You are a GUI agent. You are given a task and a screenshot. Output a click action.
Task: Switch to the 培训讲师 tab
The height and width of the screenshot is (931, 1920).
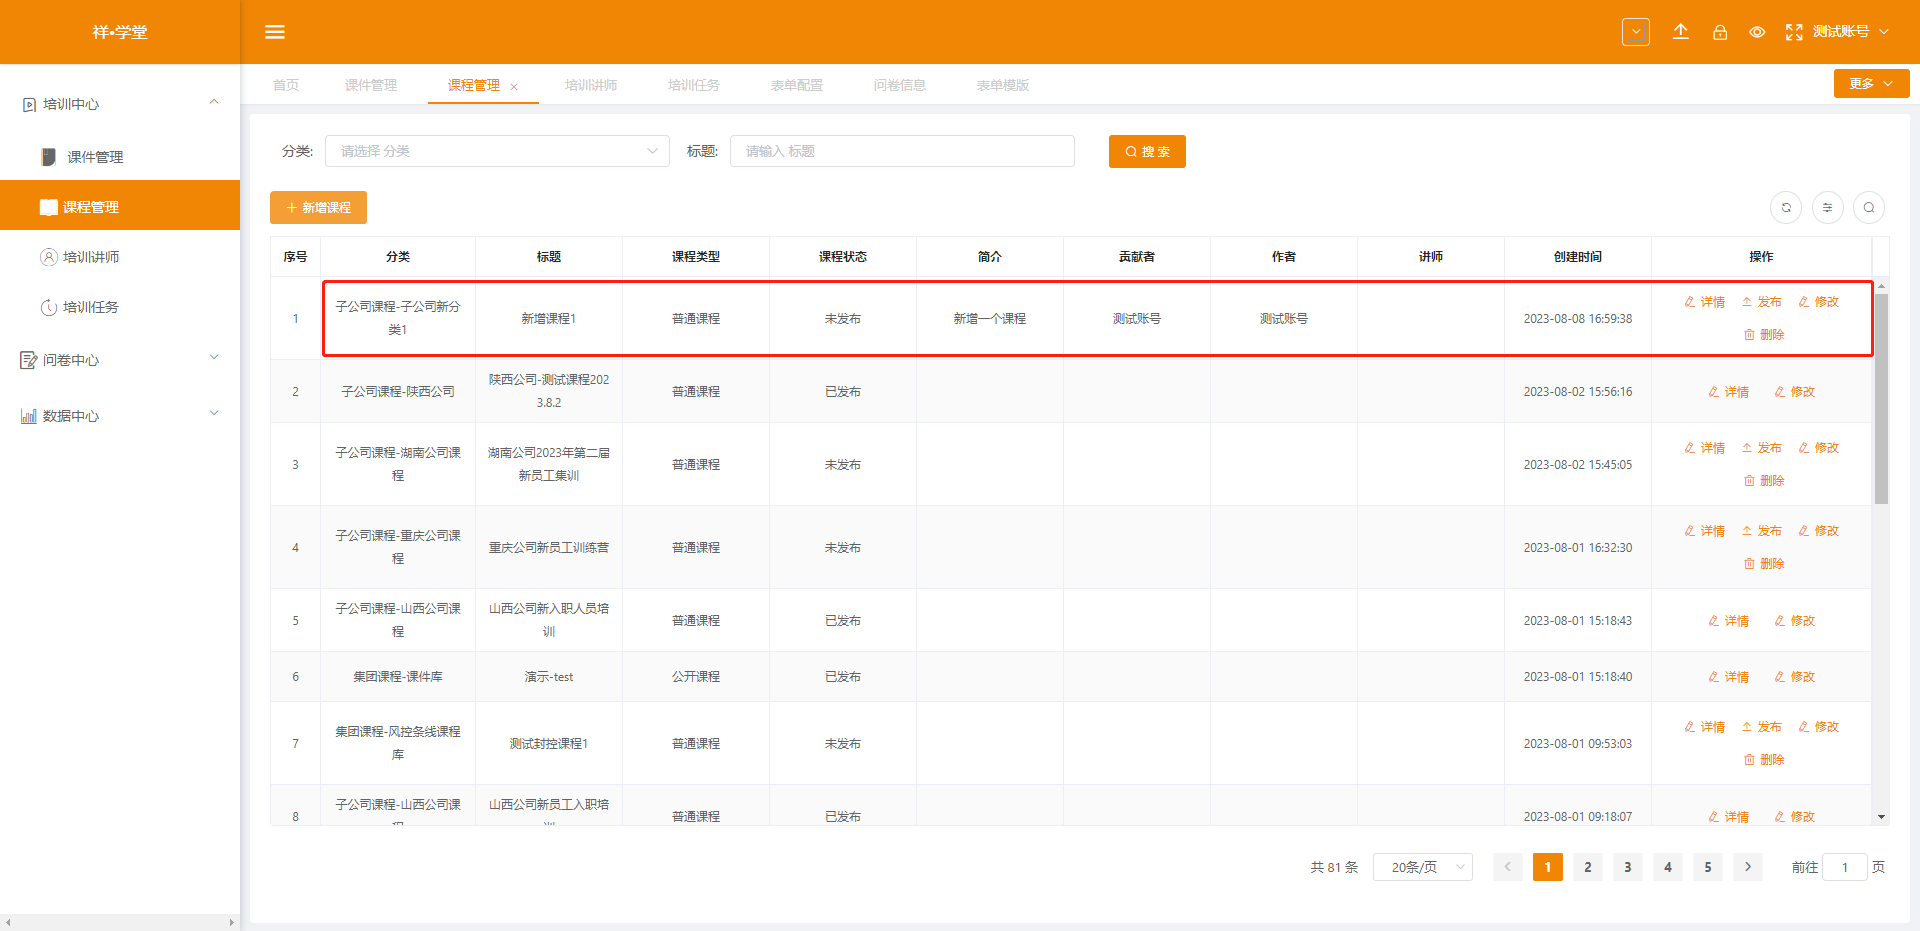tap(591, 85)
